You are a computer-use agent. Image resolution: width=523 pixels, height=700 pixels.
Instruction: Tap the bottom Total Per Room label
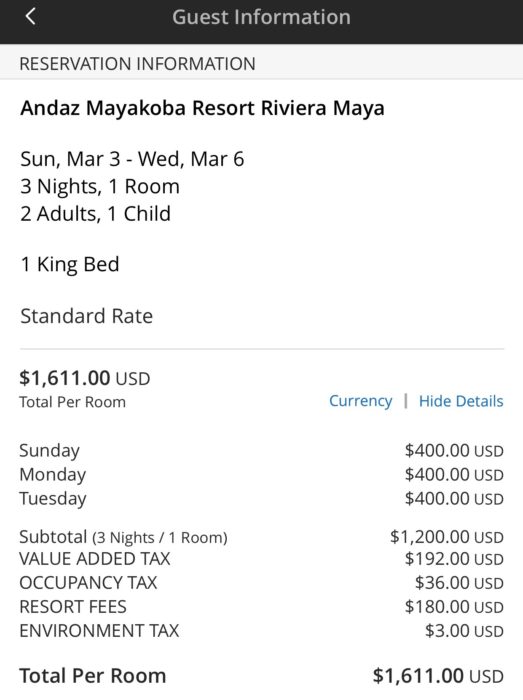[93, 676]
